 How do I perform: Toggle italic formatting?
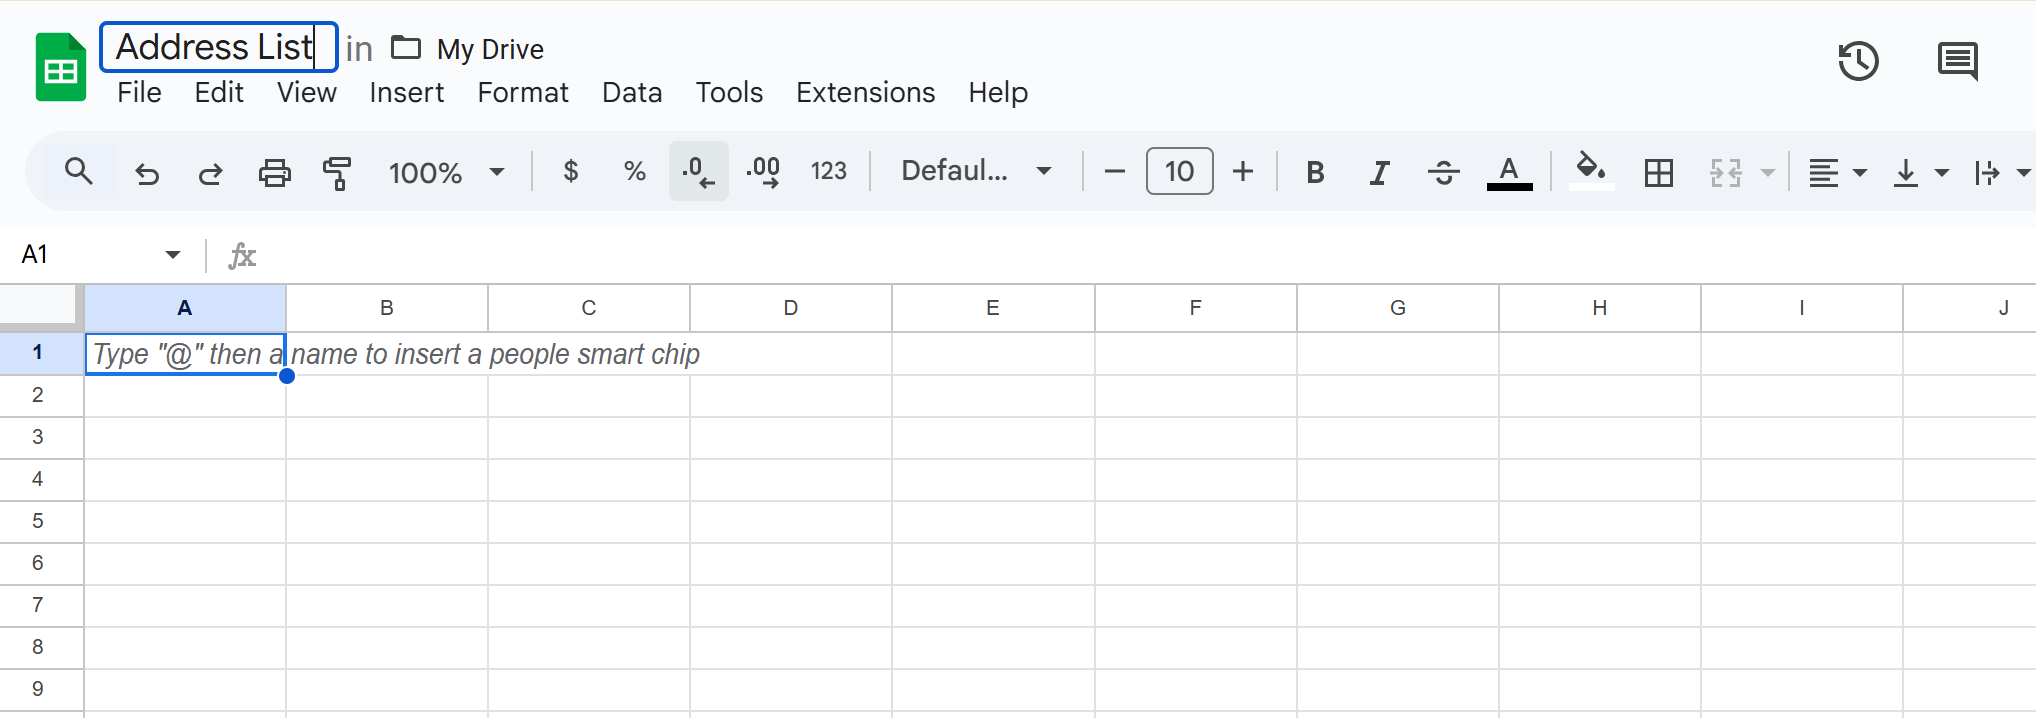[x=1379, y=173]
